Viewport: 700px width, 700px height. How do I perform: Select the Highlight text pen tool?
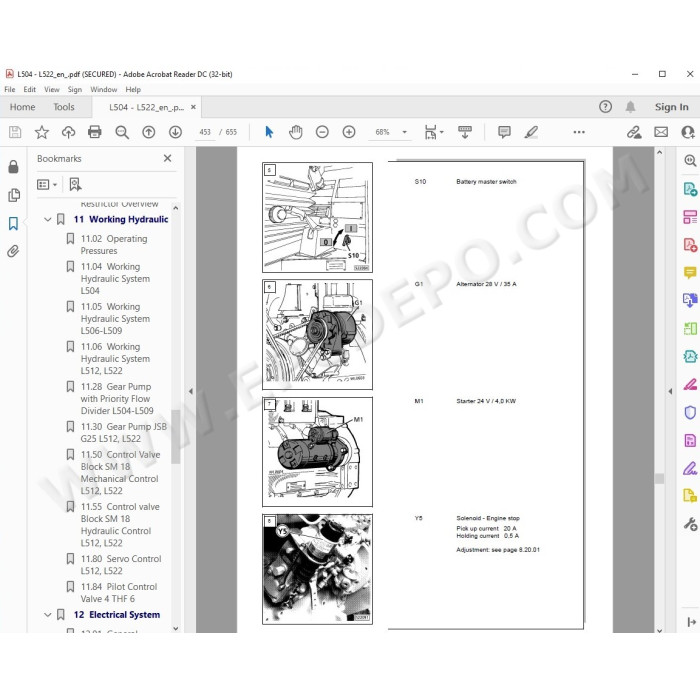[x=531, y=132]
